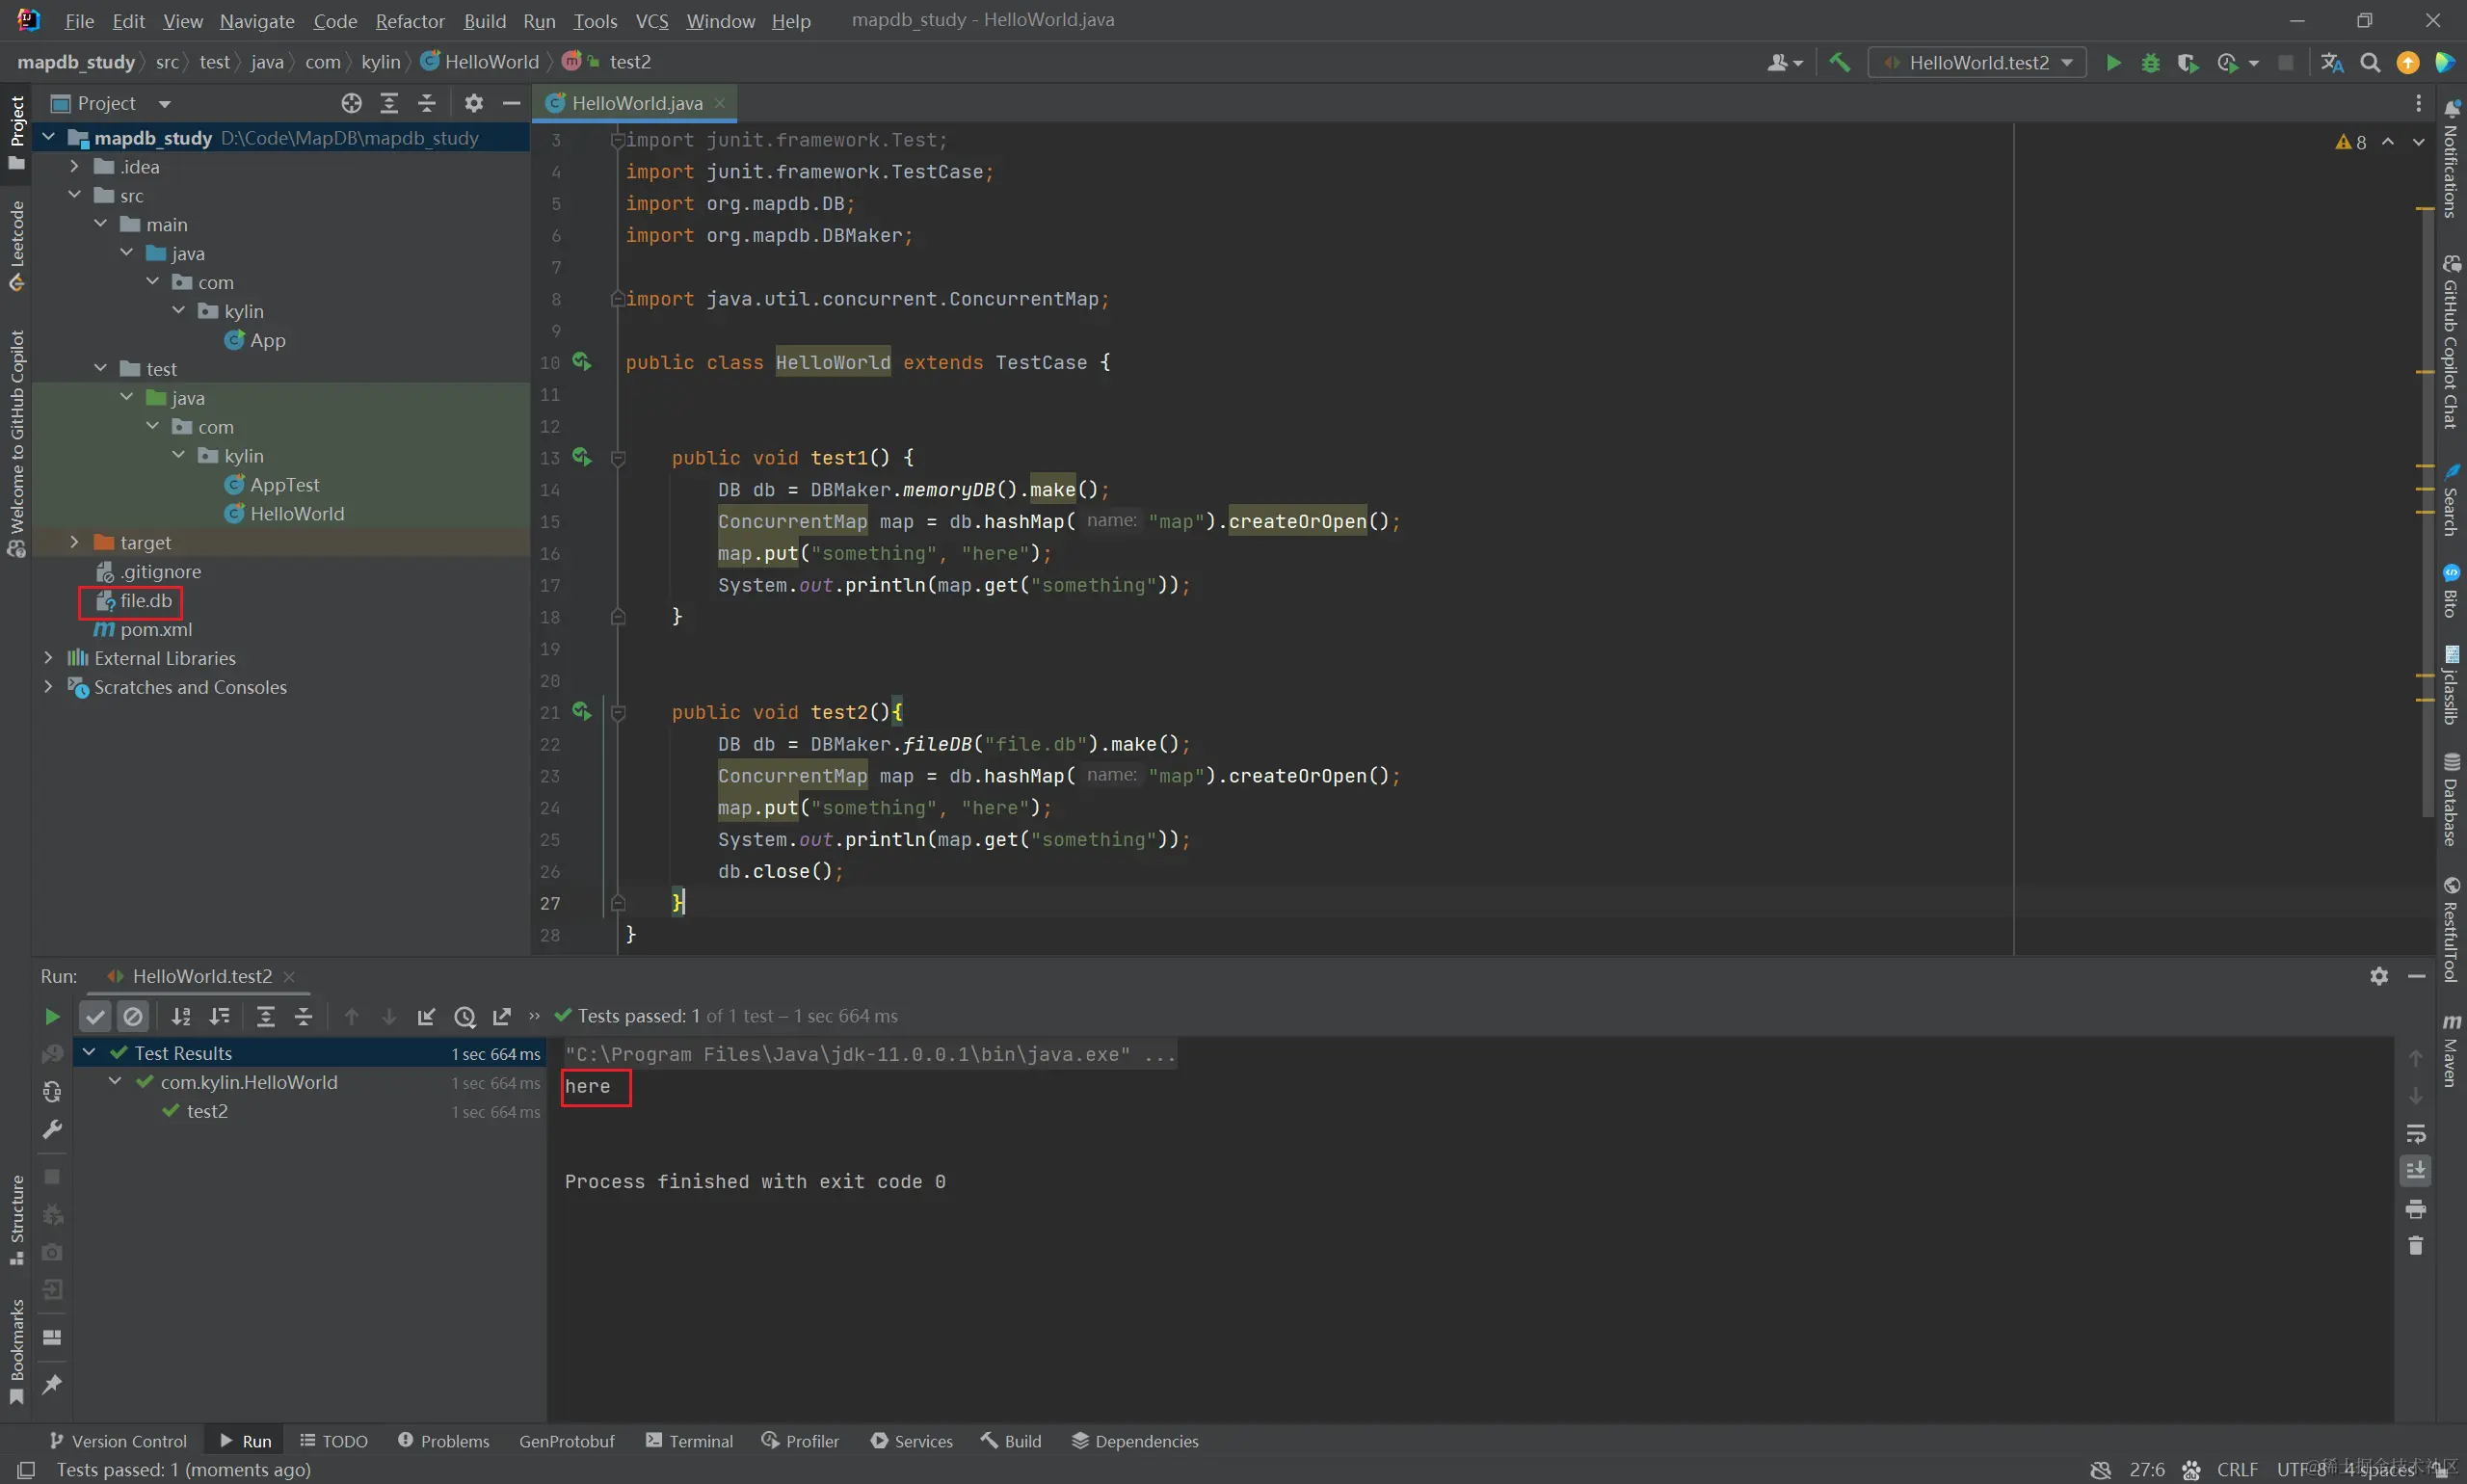Collapse com.kylin.HelloWorld test node
The height and width of the screenshot is (1484, 2467).
point(115,1082)
